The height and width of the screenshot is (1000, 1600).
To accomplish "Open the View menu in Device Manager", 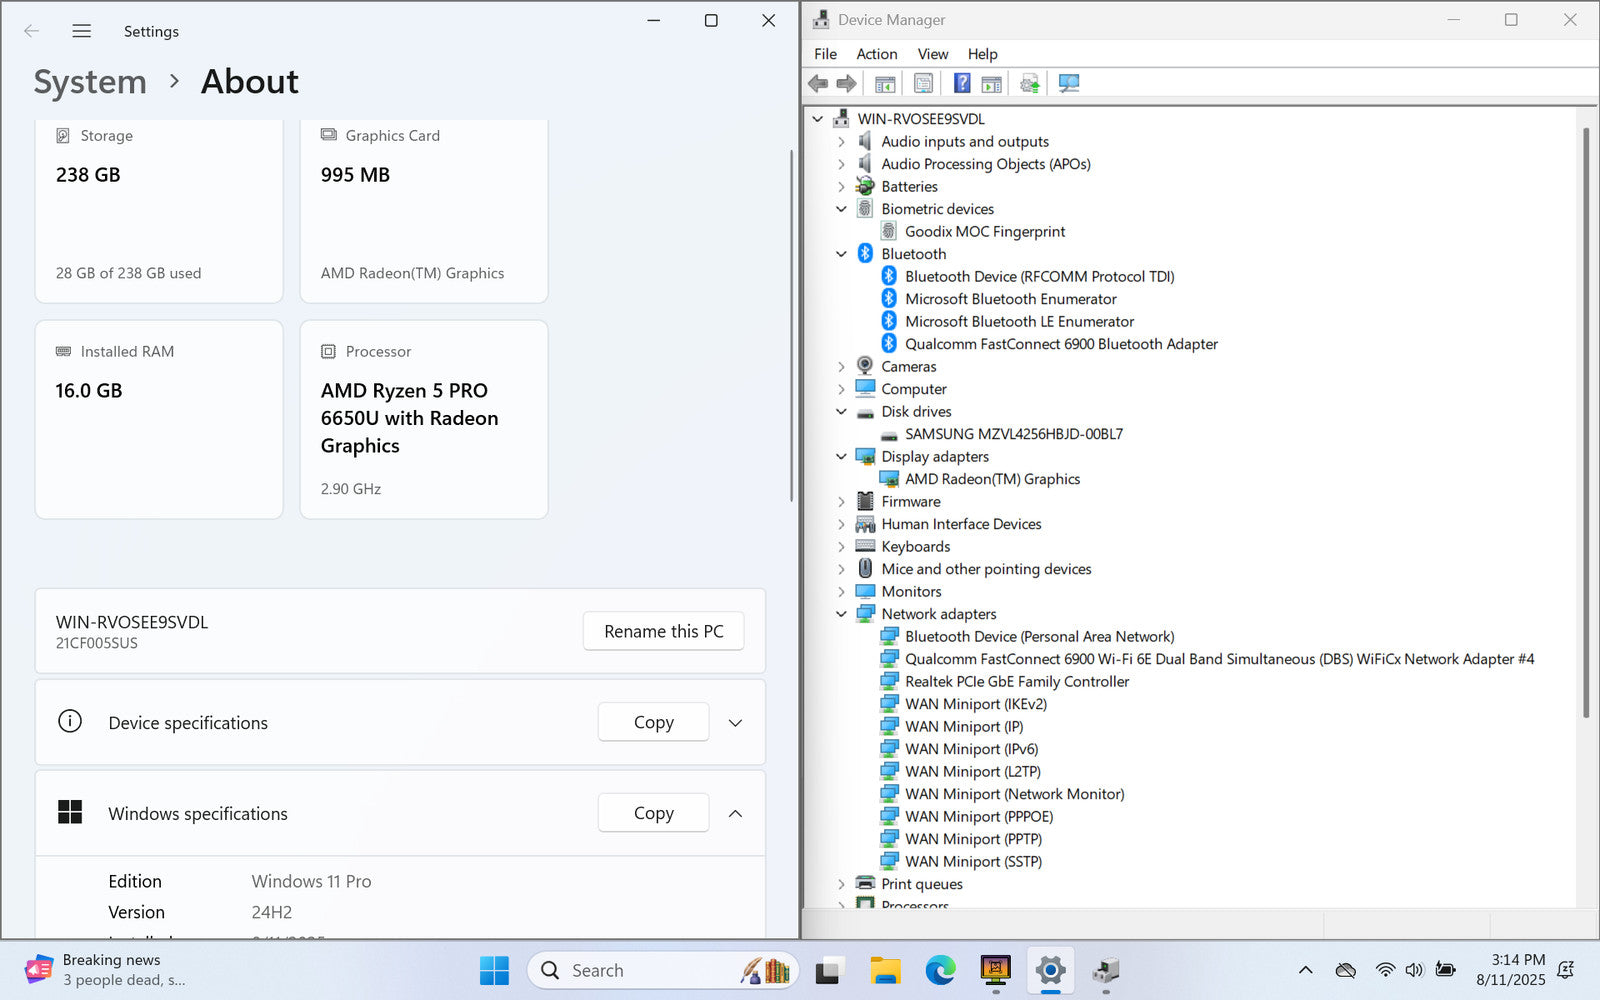I will tap(932, 54).
